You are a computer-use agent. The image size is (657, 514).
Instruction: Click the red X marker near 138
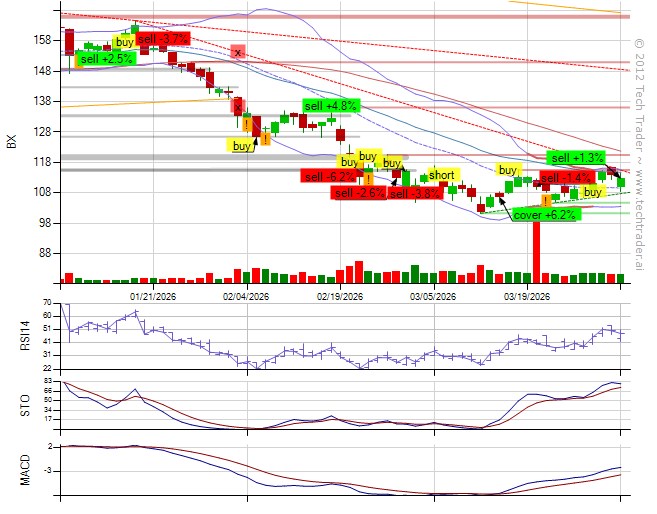[x=238, y=104]
